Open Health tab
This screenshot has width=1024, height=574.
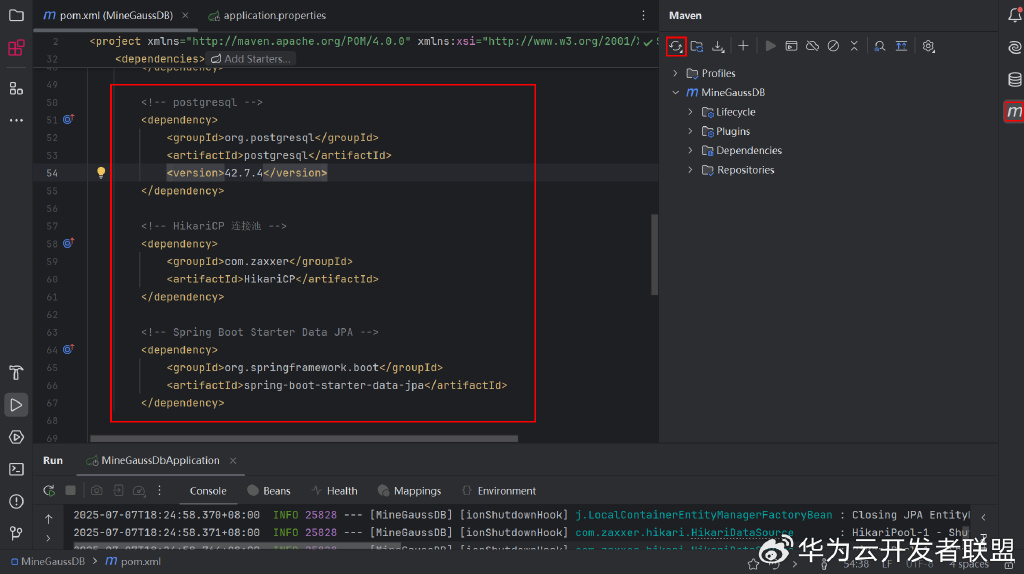(334, 491)
